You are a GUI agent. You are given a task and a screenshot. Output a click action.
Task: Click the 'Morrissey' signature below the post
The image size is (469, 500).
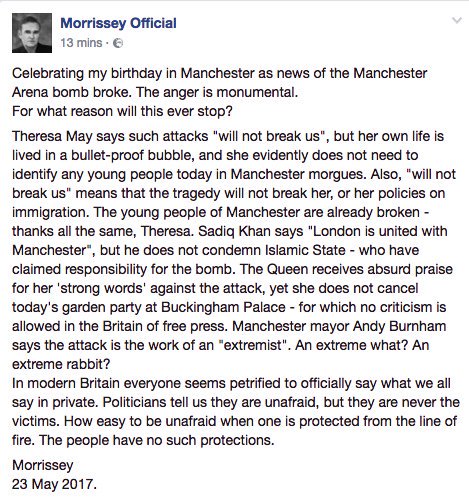pos(43,465)
